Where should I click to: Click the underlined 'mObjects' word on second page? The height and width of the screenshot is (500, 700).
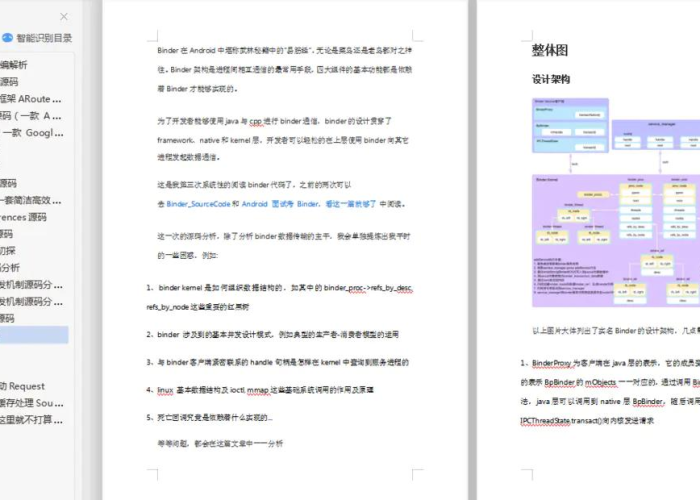(600, 383)
